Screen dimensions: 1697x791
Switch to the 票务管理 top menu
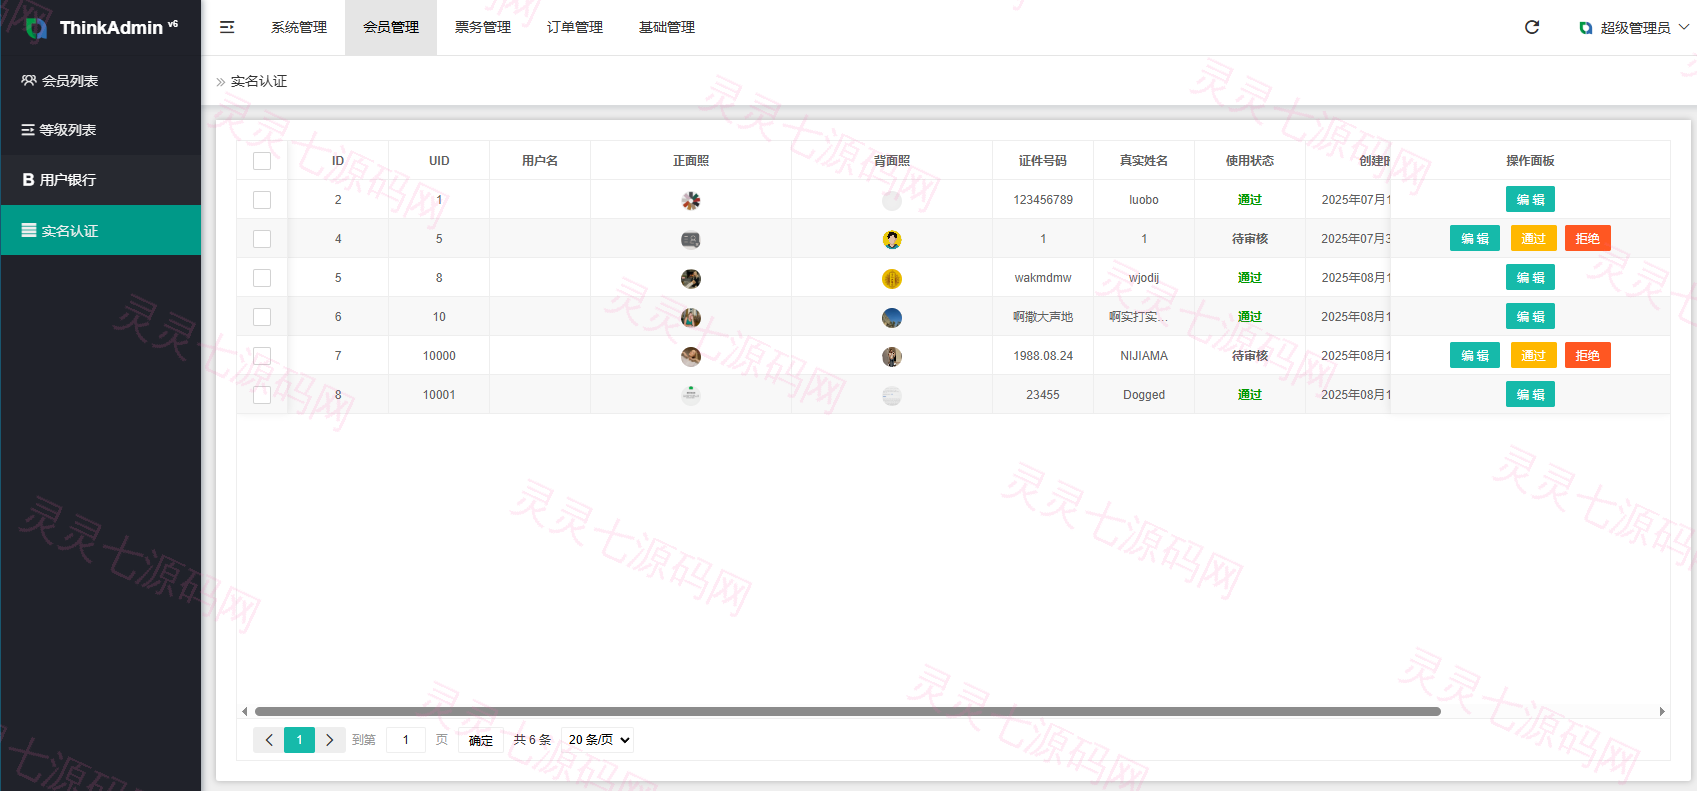[483, 27]
